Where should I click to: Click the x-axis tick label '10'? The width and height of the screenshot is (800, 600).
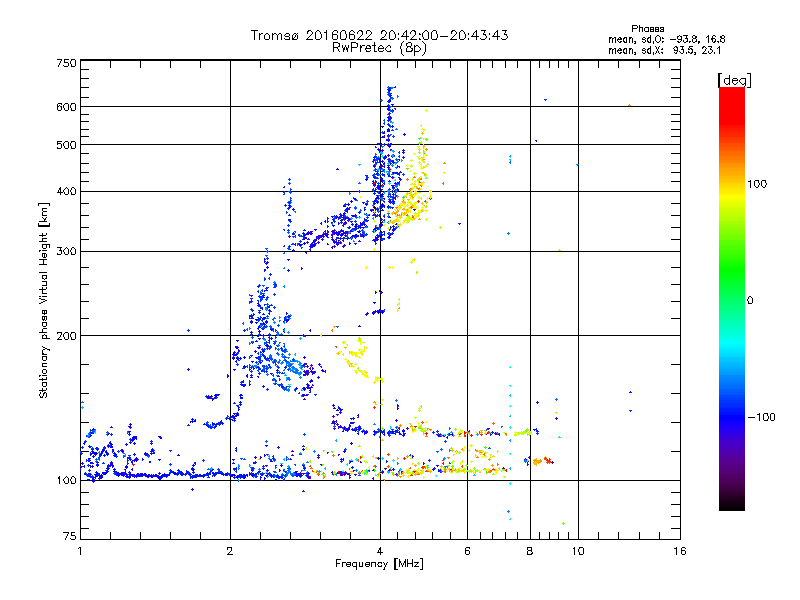578,551
